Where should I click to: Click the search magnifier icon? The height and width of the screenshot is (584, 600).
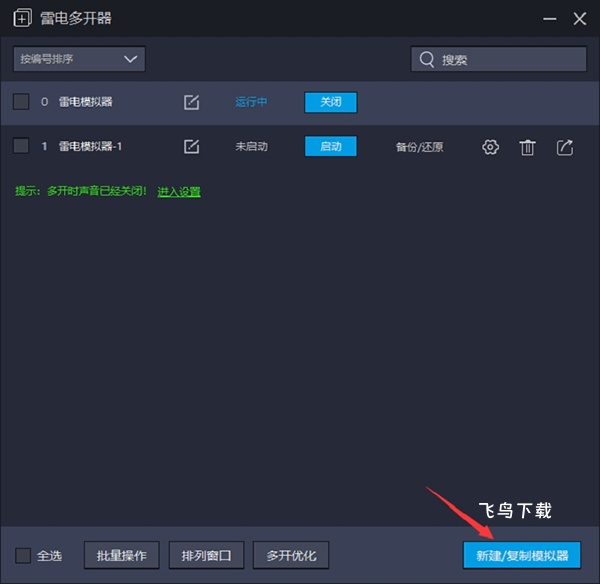pyautogui.click(x=427, y=59)
